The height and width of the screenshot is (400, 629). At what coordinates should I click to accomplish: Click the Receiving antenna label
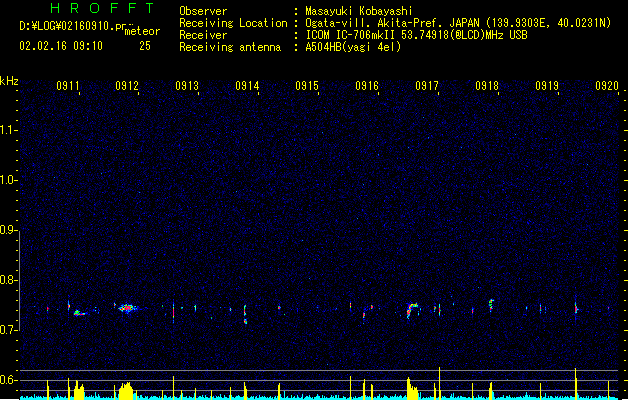coord(230,47)
